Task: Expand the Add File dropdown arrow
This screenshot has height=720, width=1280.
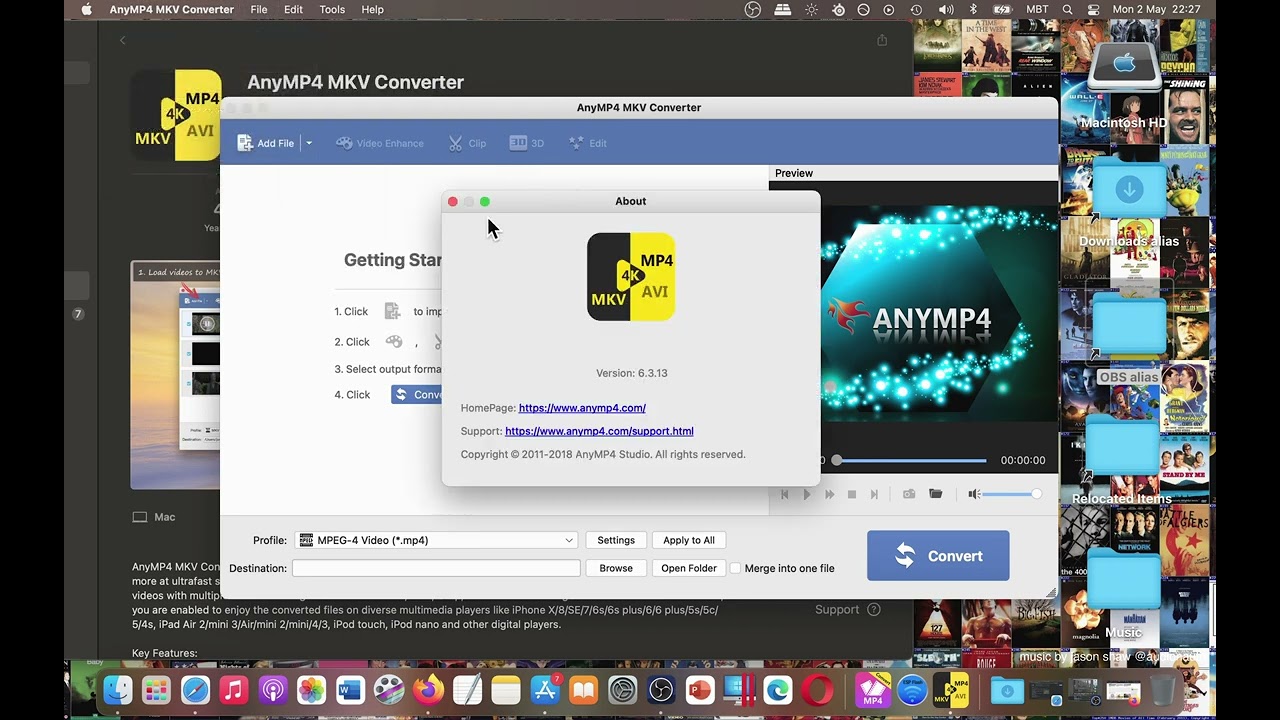Action: click(x=309, y=143)
